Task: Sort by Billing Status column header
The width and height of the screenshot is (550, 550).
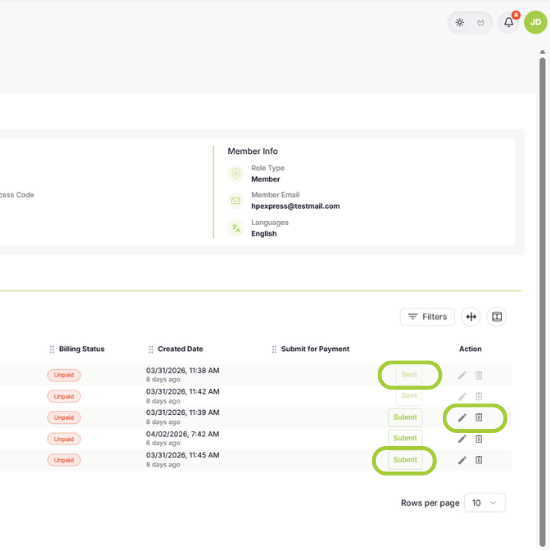Action: [x=82, y=349]
